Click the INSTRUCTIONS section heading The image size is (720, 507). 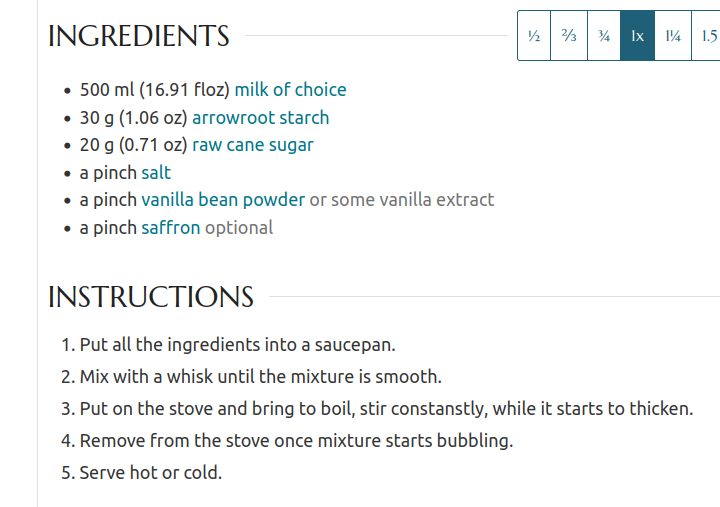click(151, 297)
